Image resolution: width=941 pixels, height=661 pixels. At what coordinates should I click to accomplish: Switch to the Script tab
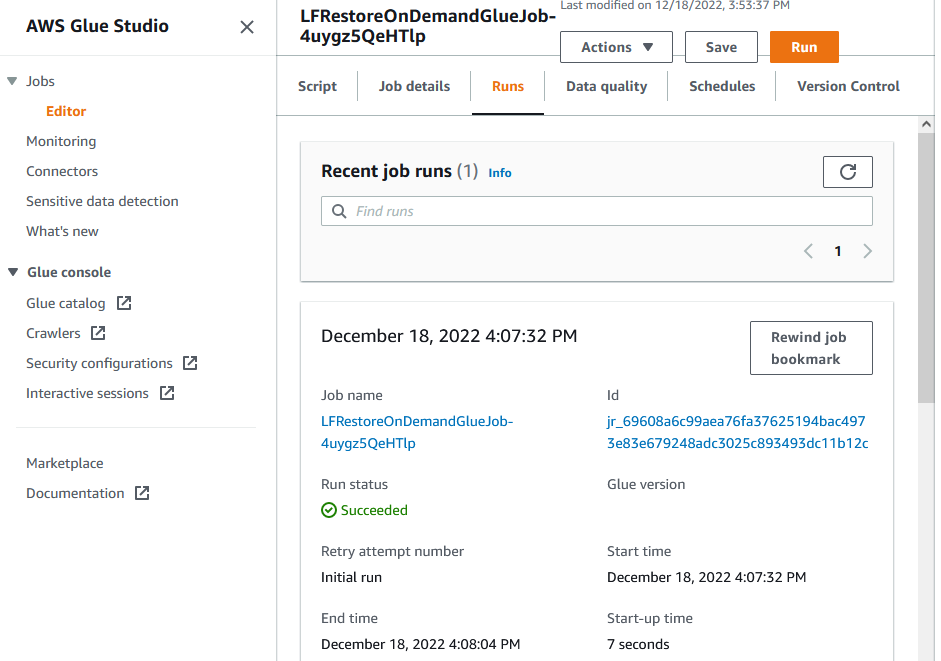(317, 86)
